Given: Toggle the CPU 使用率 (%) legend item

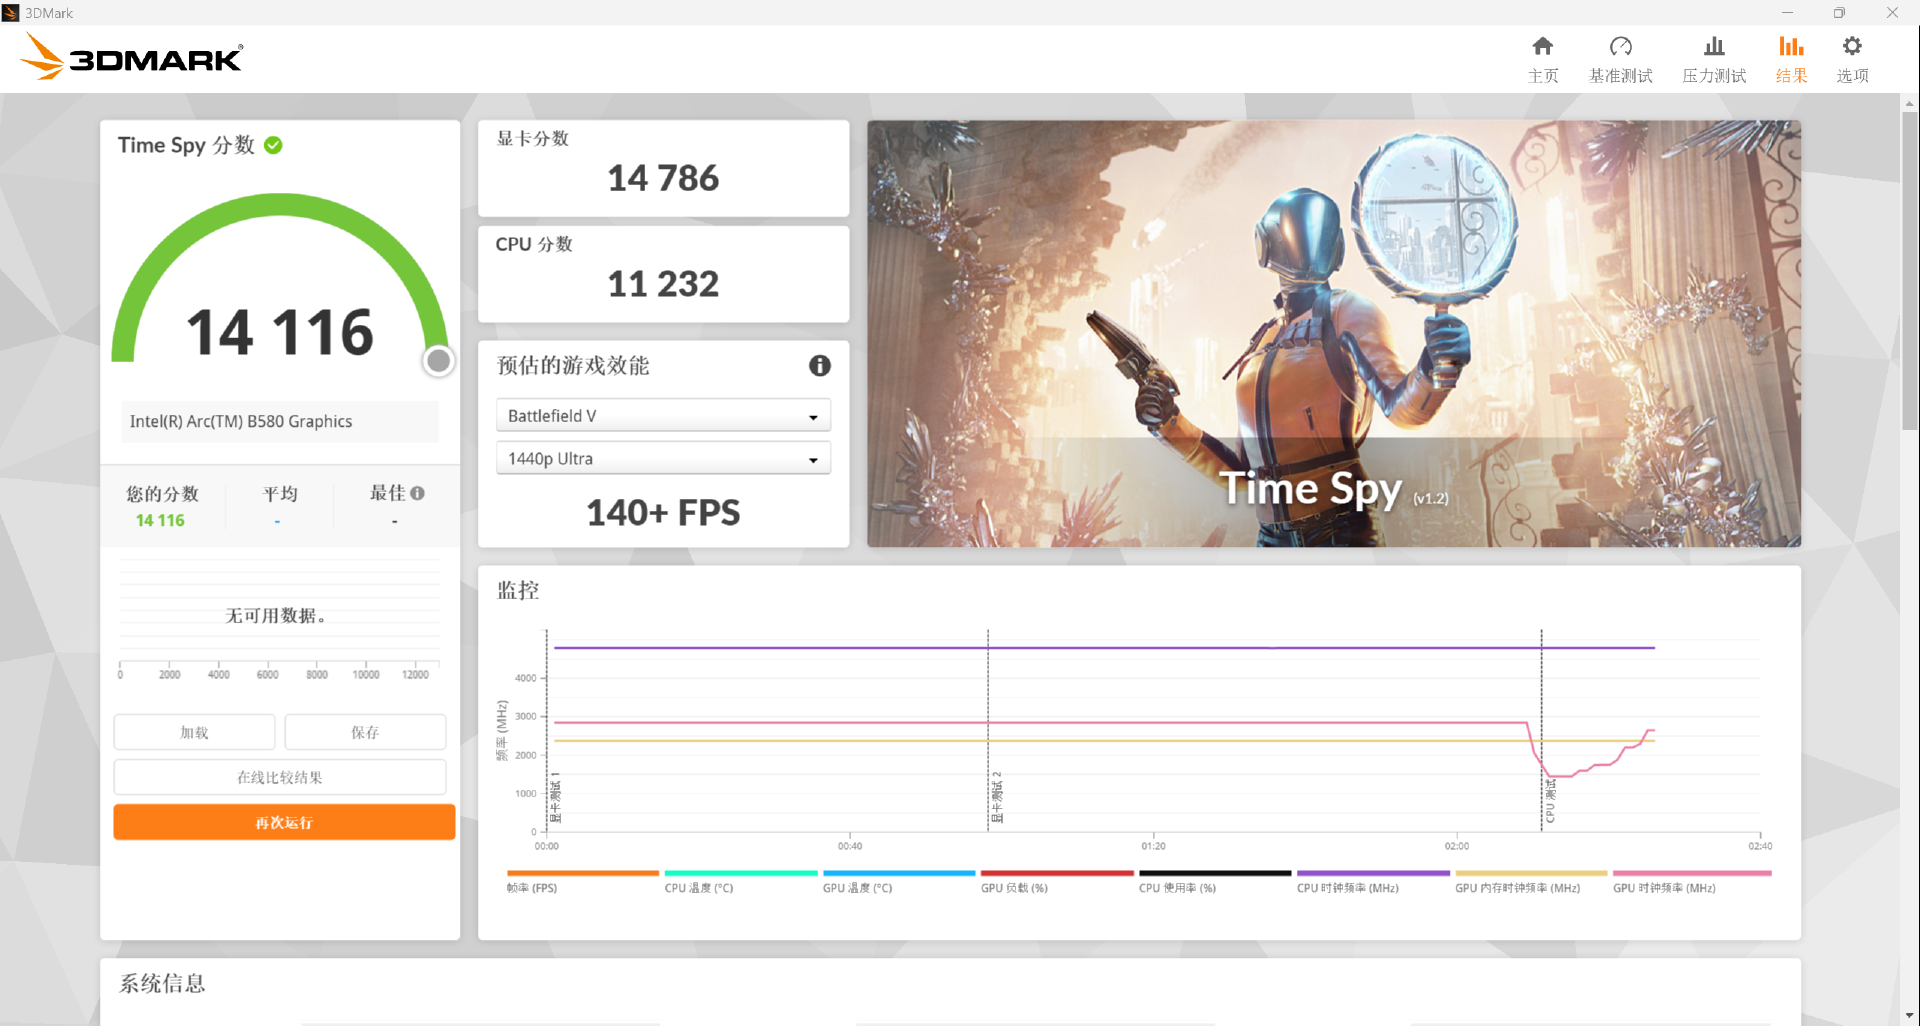Looking at the screenshot, I should point(1214,882).
